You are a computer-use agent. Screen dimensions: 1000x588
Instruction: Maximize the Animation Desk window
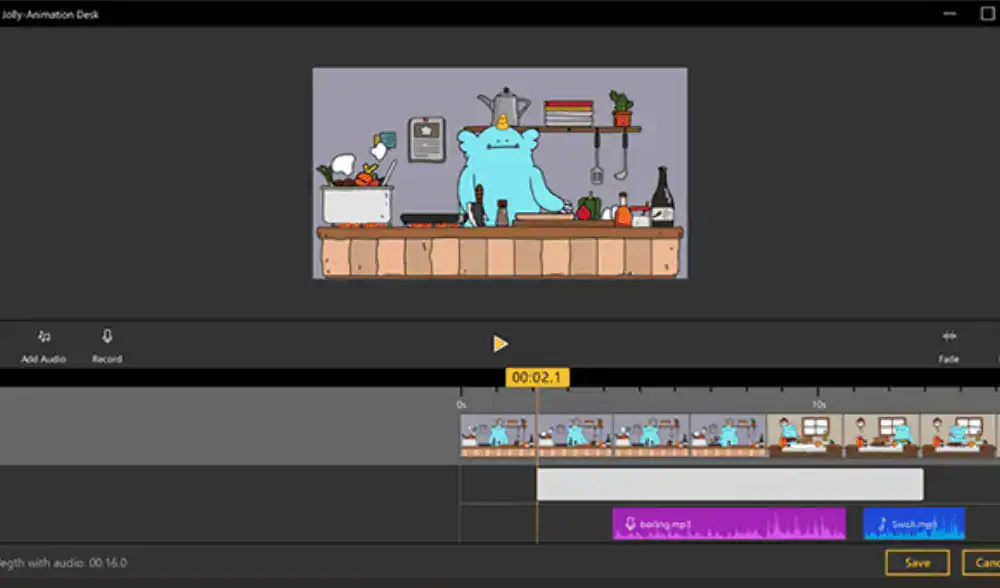click(x=985, y=14)
